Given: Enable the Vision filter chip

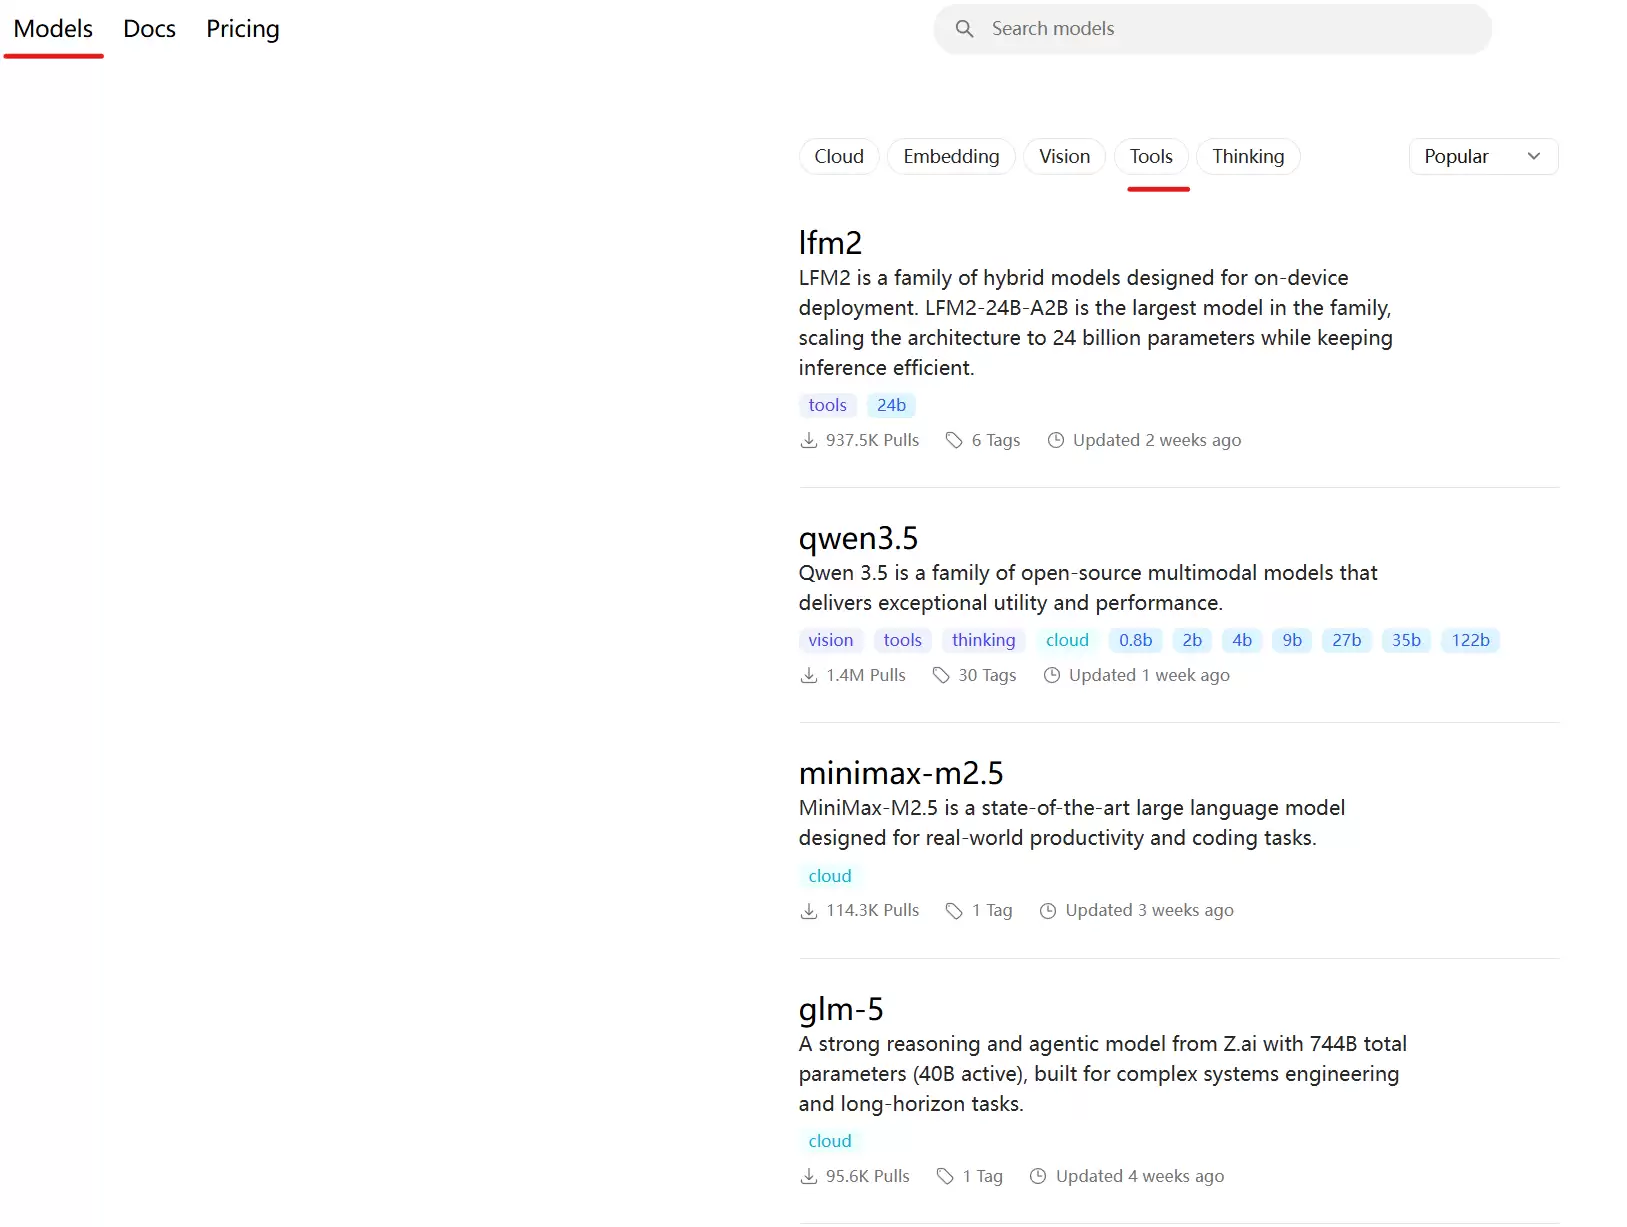Looking at the screenshot, I should coord(1064,157).
